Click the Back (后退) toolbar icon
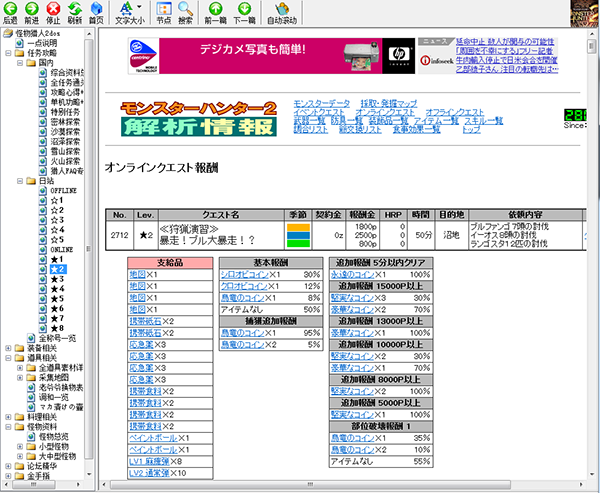 [10, 8]
